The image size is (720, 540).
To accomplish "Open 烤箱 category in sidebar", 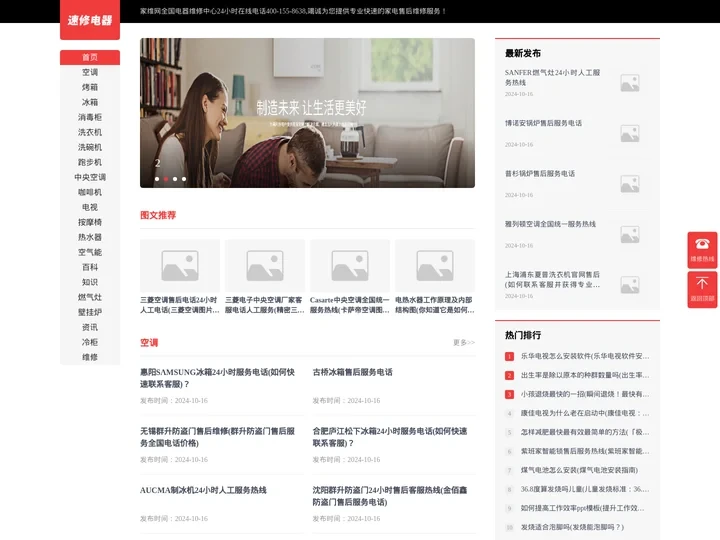I will pyautogui.click(x=90, y=87).
